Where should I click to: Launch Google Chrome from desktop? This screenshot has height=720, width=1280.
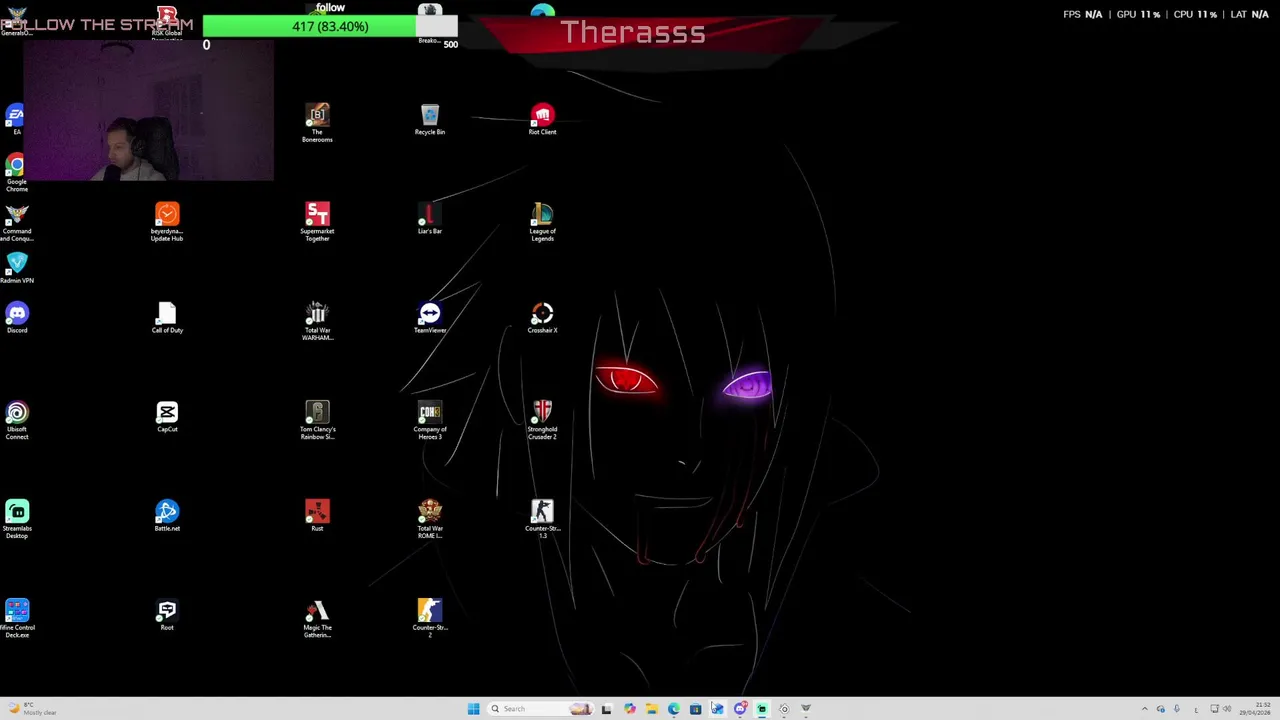pyautogui.click(x=16, y=172)
